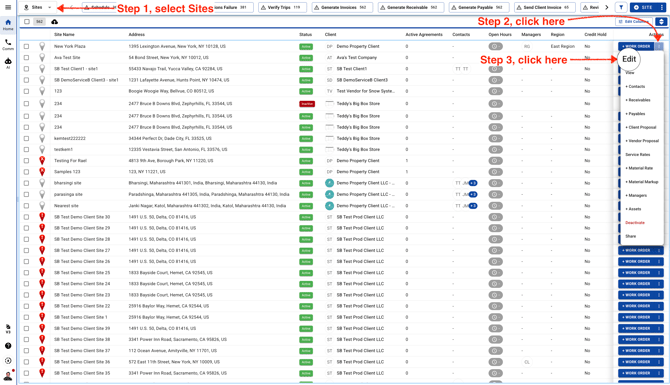Open Open Hours dropdown for Nearest site
This screenshot has height=385, width=670.
point(495,206)
